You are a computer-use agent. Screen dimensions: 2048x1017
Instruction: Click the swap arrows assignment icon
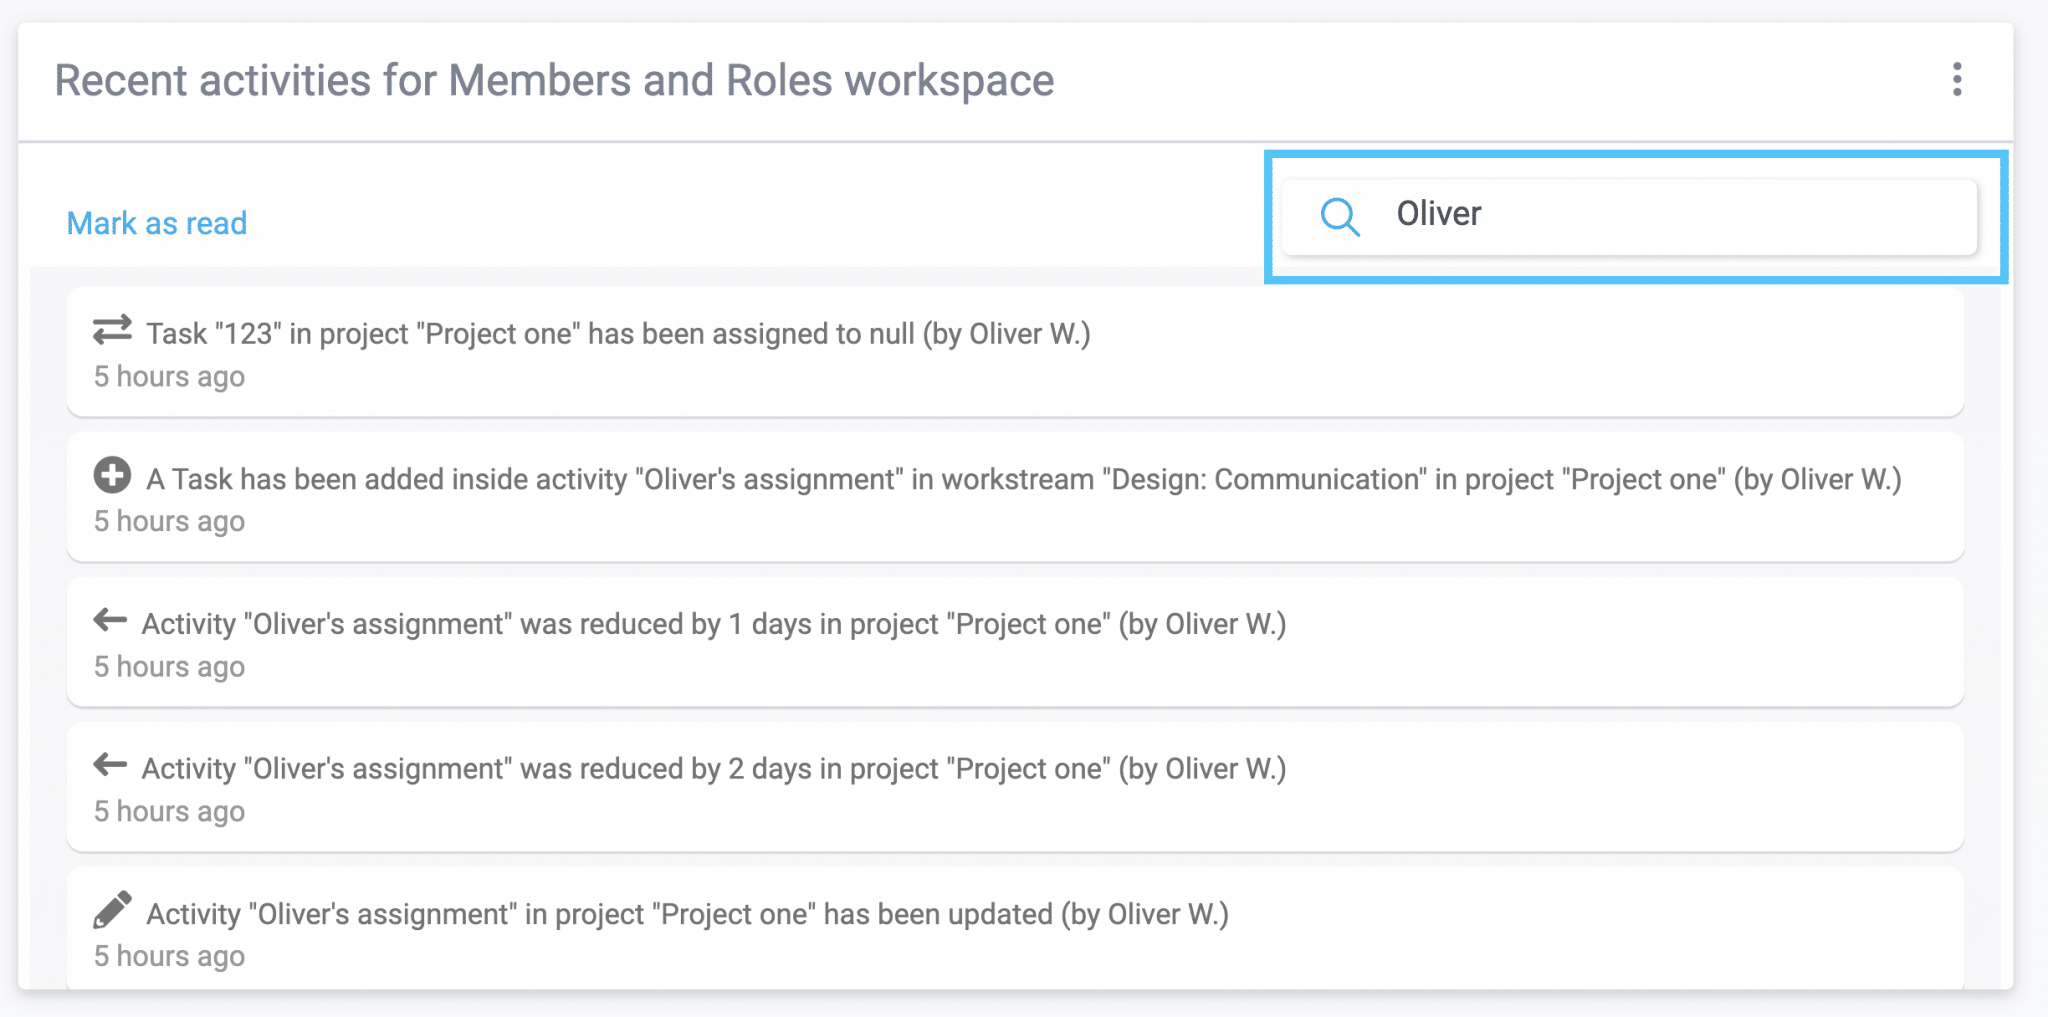pos(112,330)
